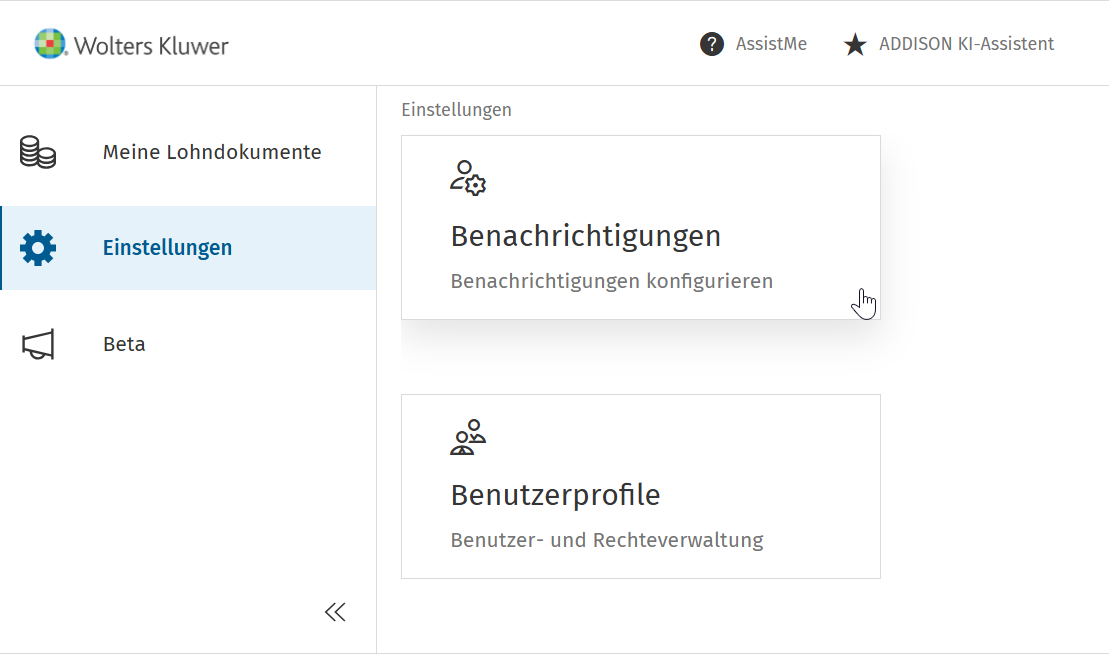Viewport: 1109px width, 658px height.
Task: Open the Beta sidebar entry
Action: tap(124, 345)
